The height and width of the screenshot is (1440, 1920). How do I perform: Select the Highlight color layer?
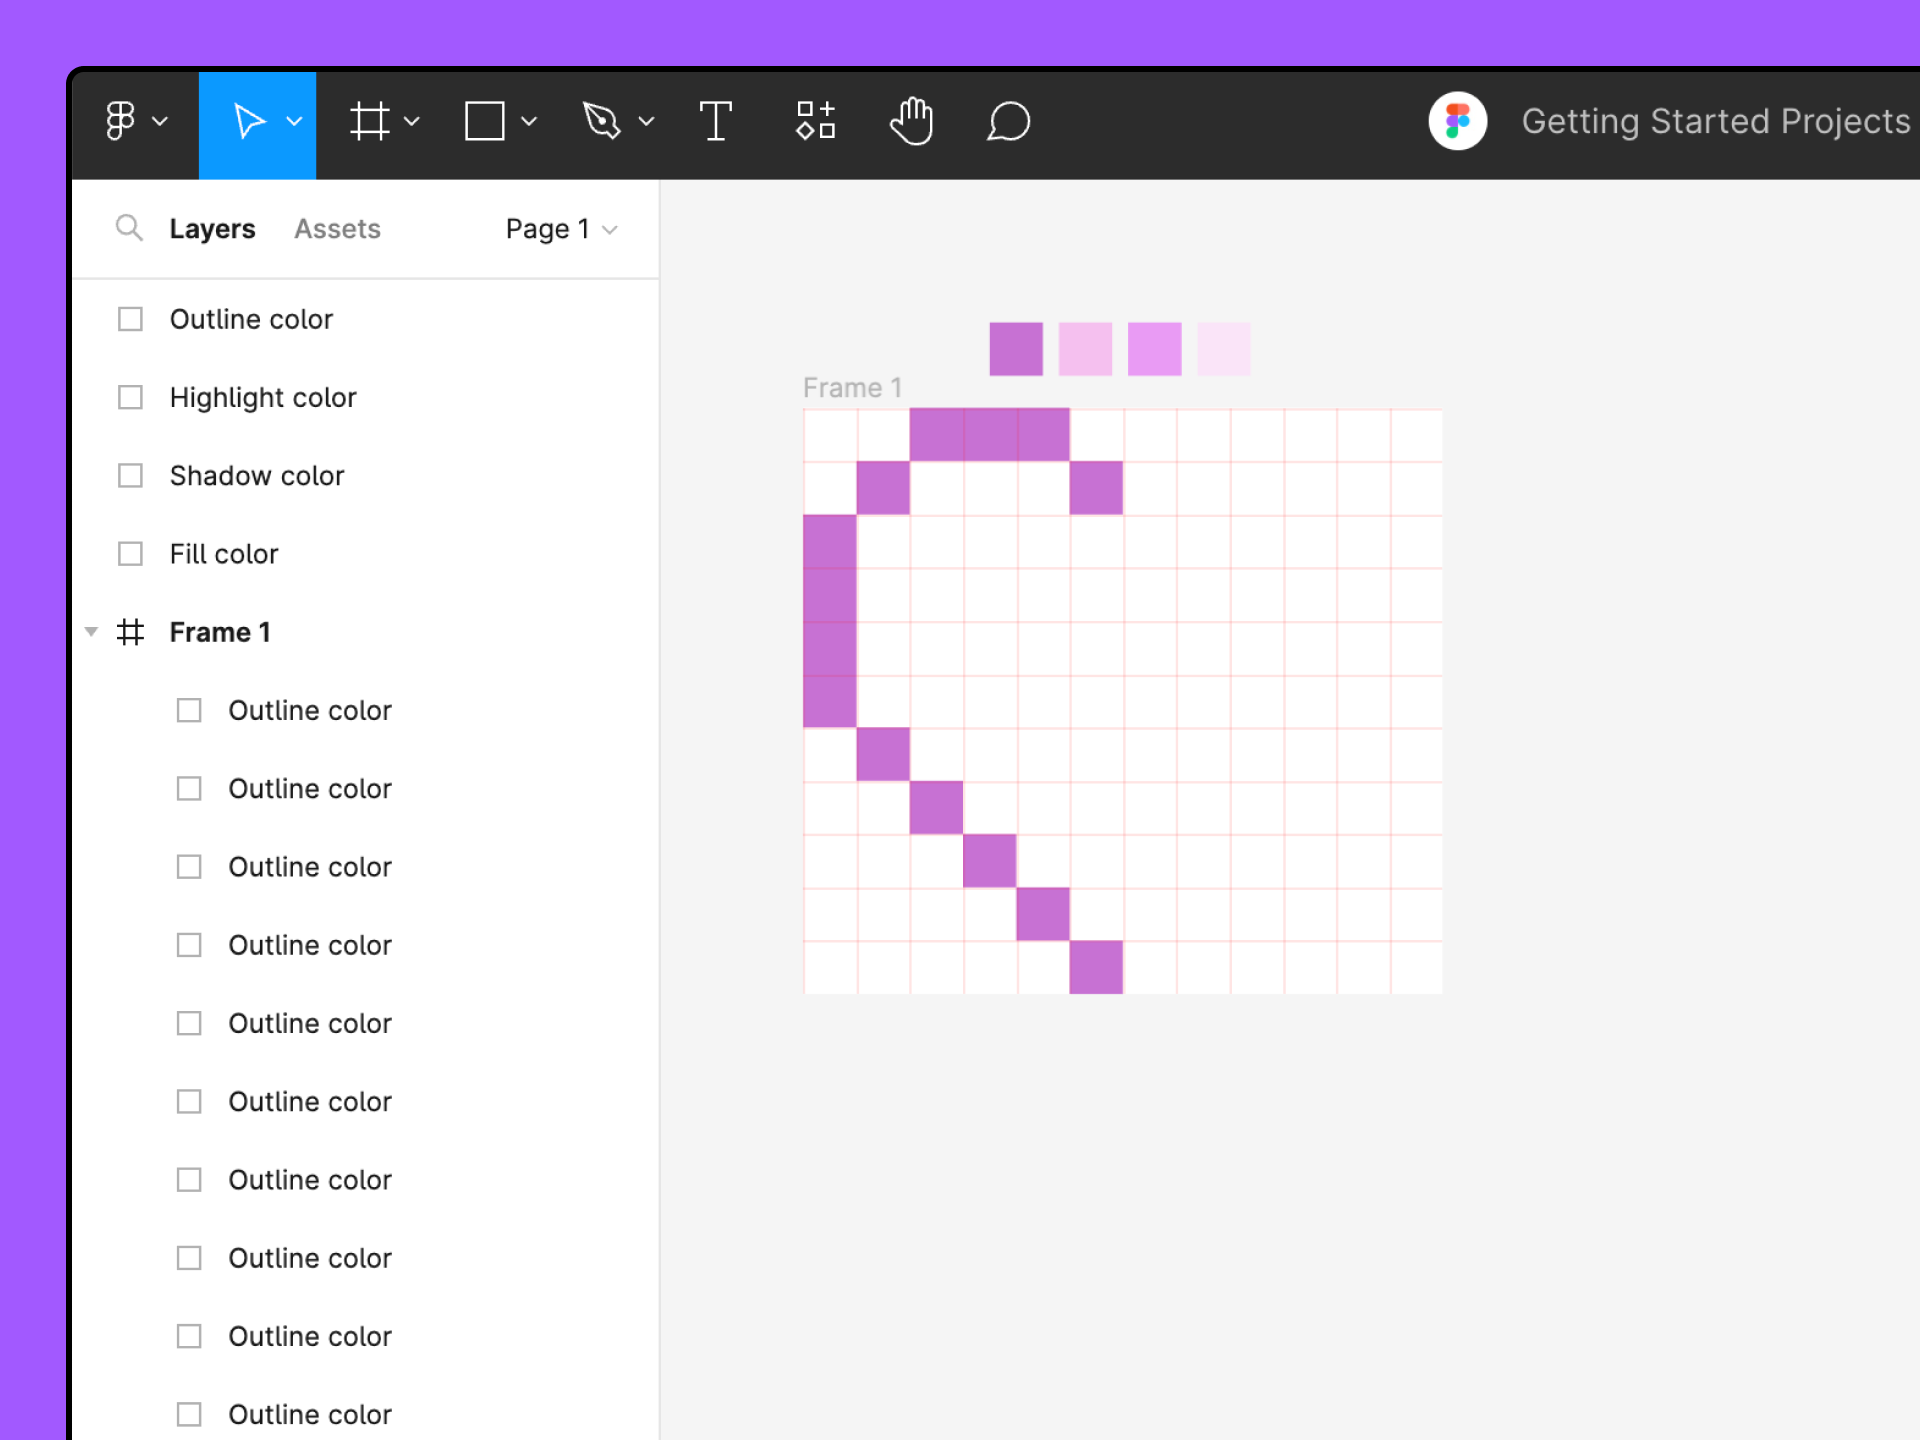[x=263, y=398]
